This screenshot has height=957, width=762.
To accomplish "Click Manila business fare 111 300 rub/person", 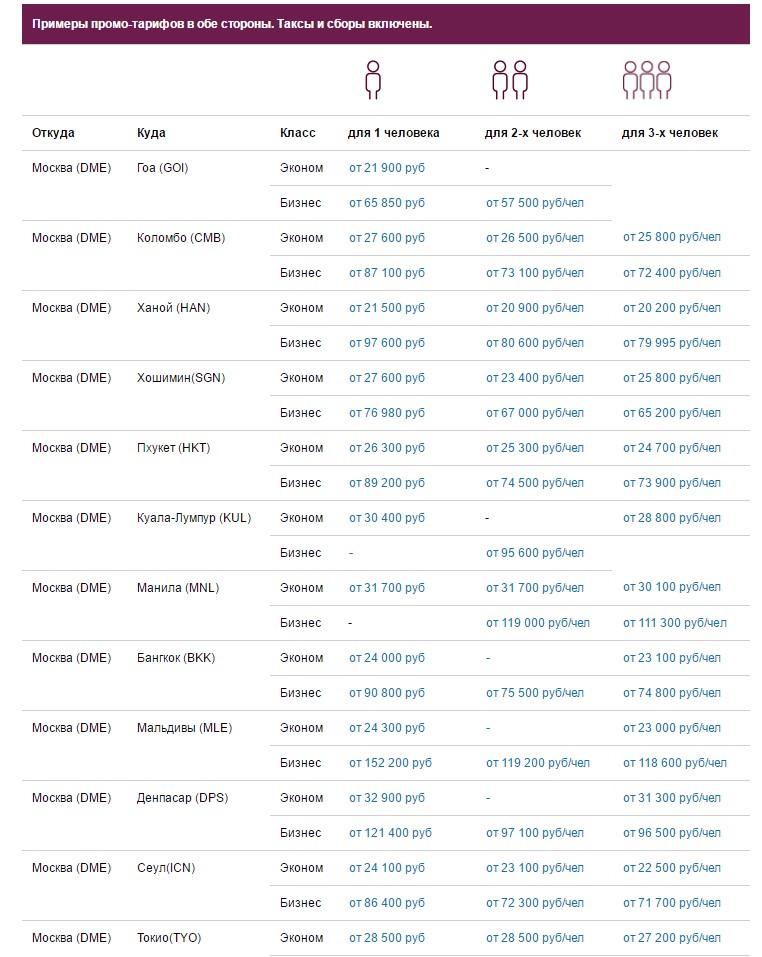I will tap(674, 623).
